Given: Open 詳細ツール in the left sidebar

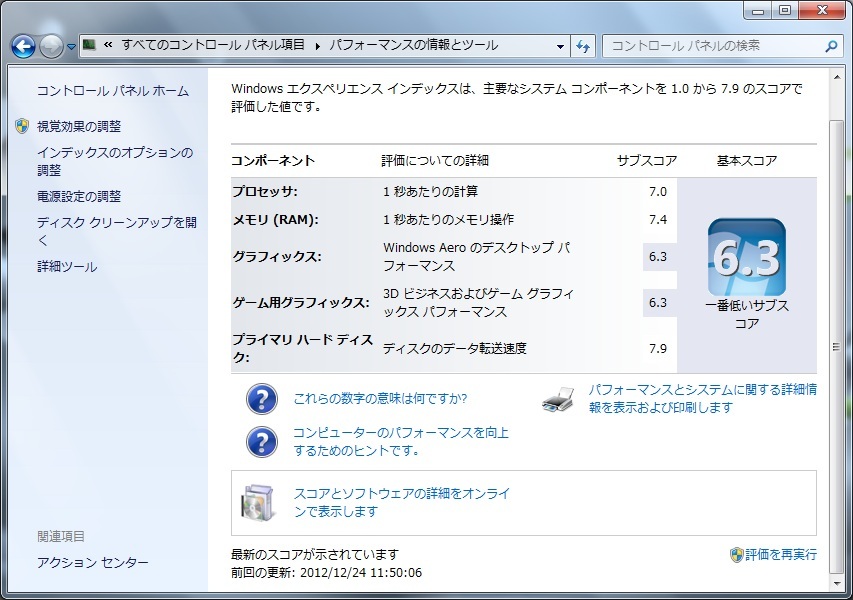Looking at the screenshot, I should point(67,267).
